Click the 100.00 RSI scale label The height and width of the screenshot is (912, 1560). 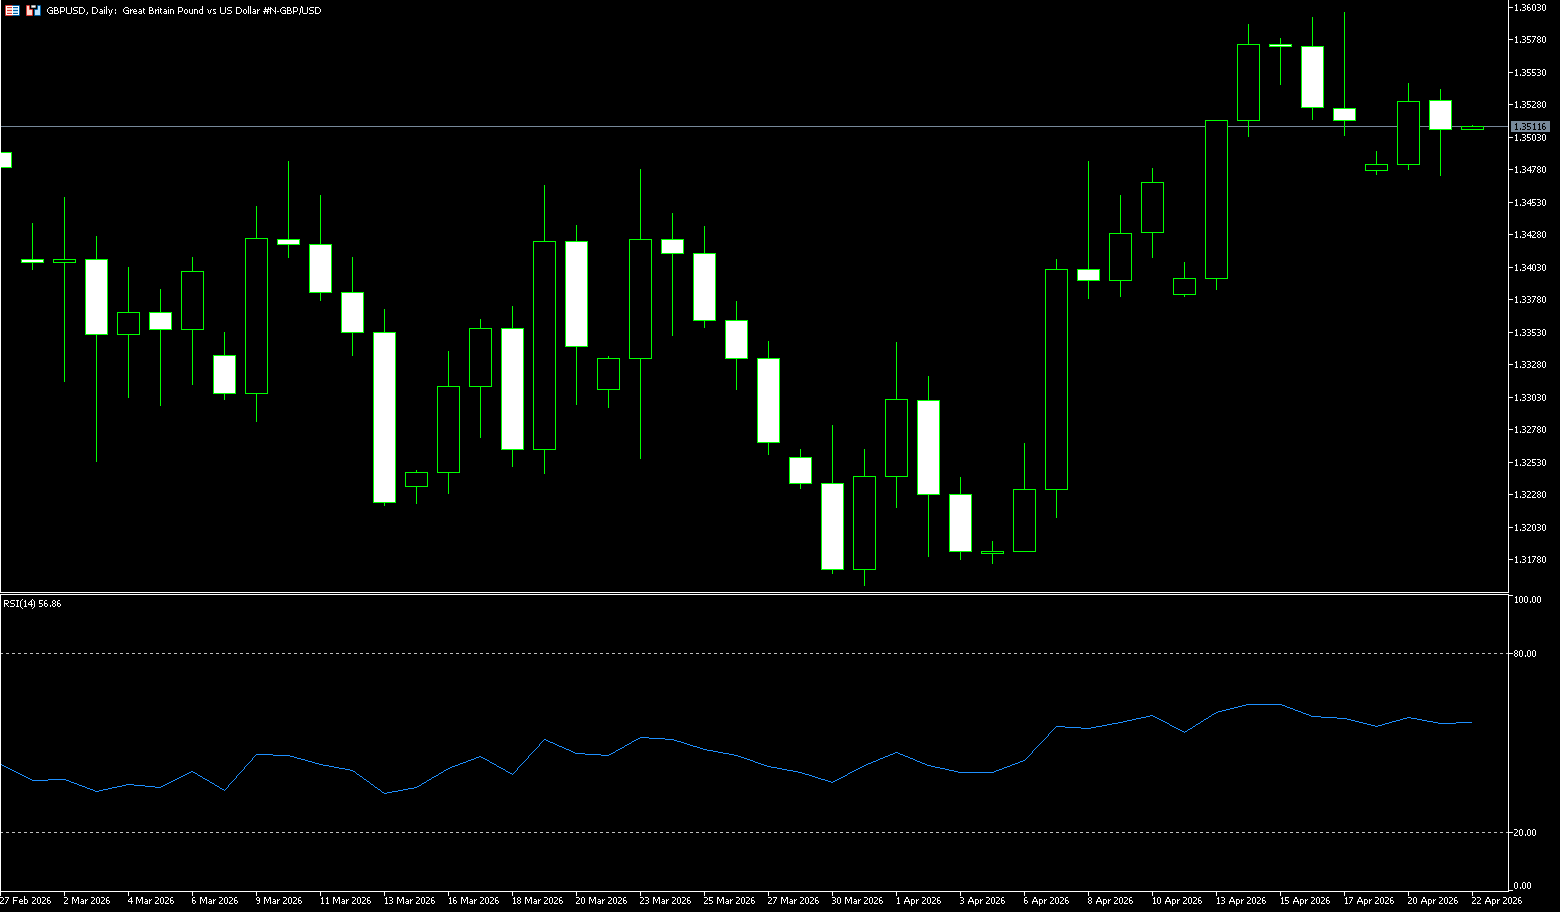(x=1527, y=600)
